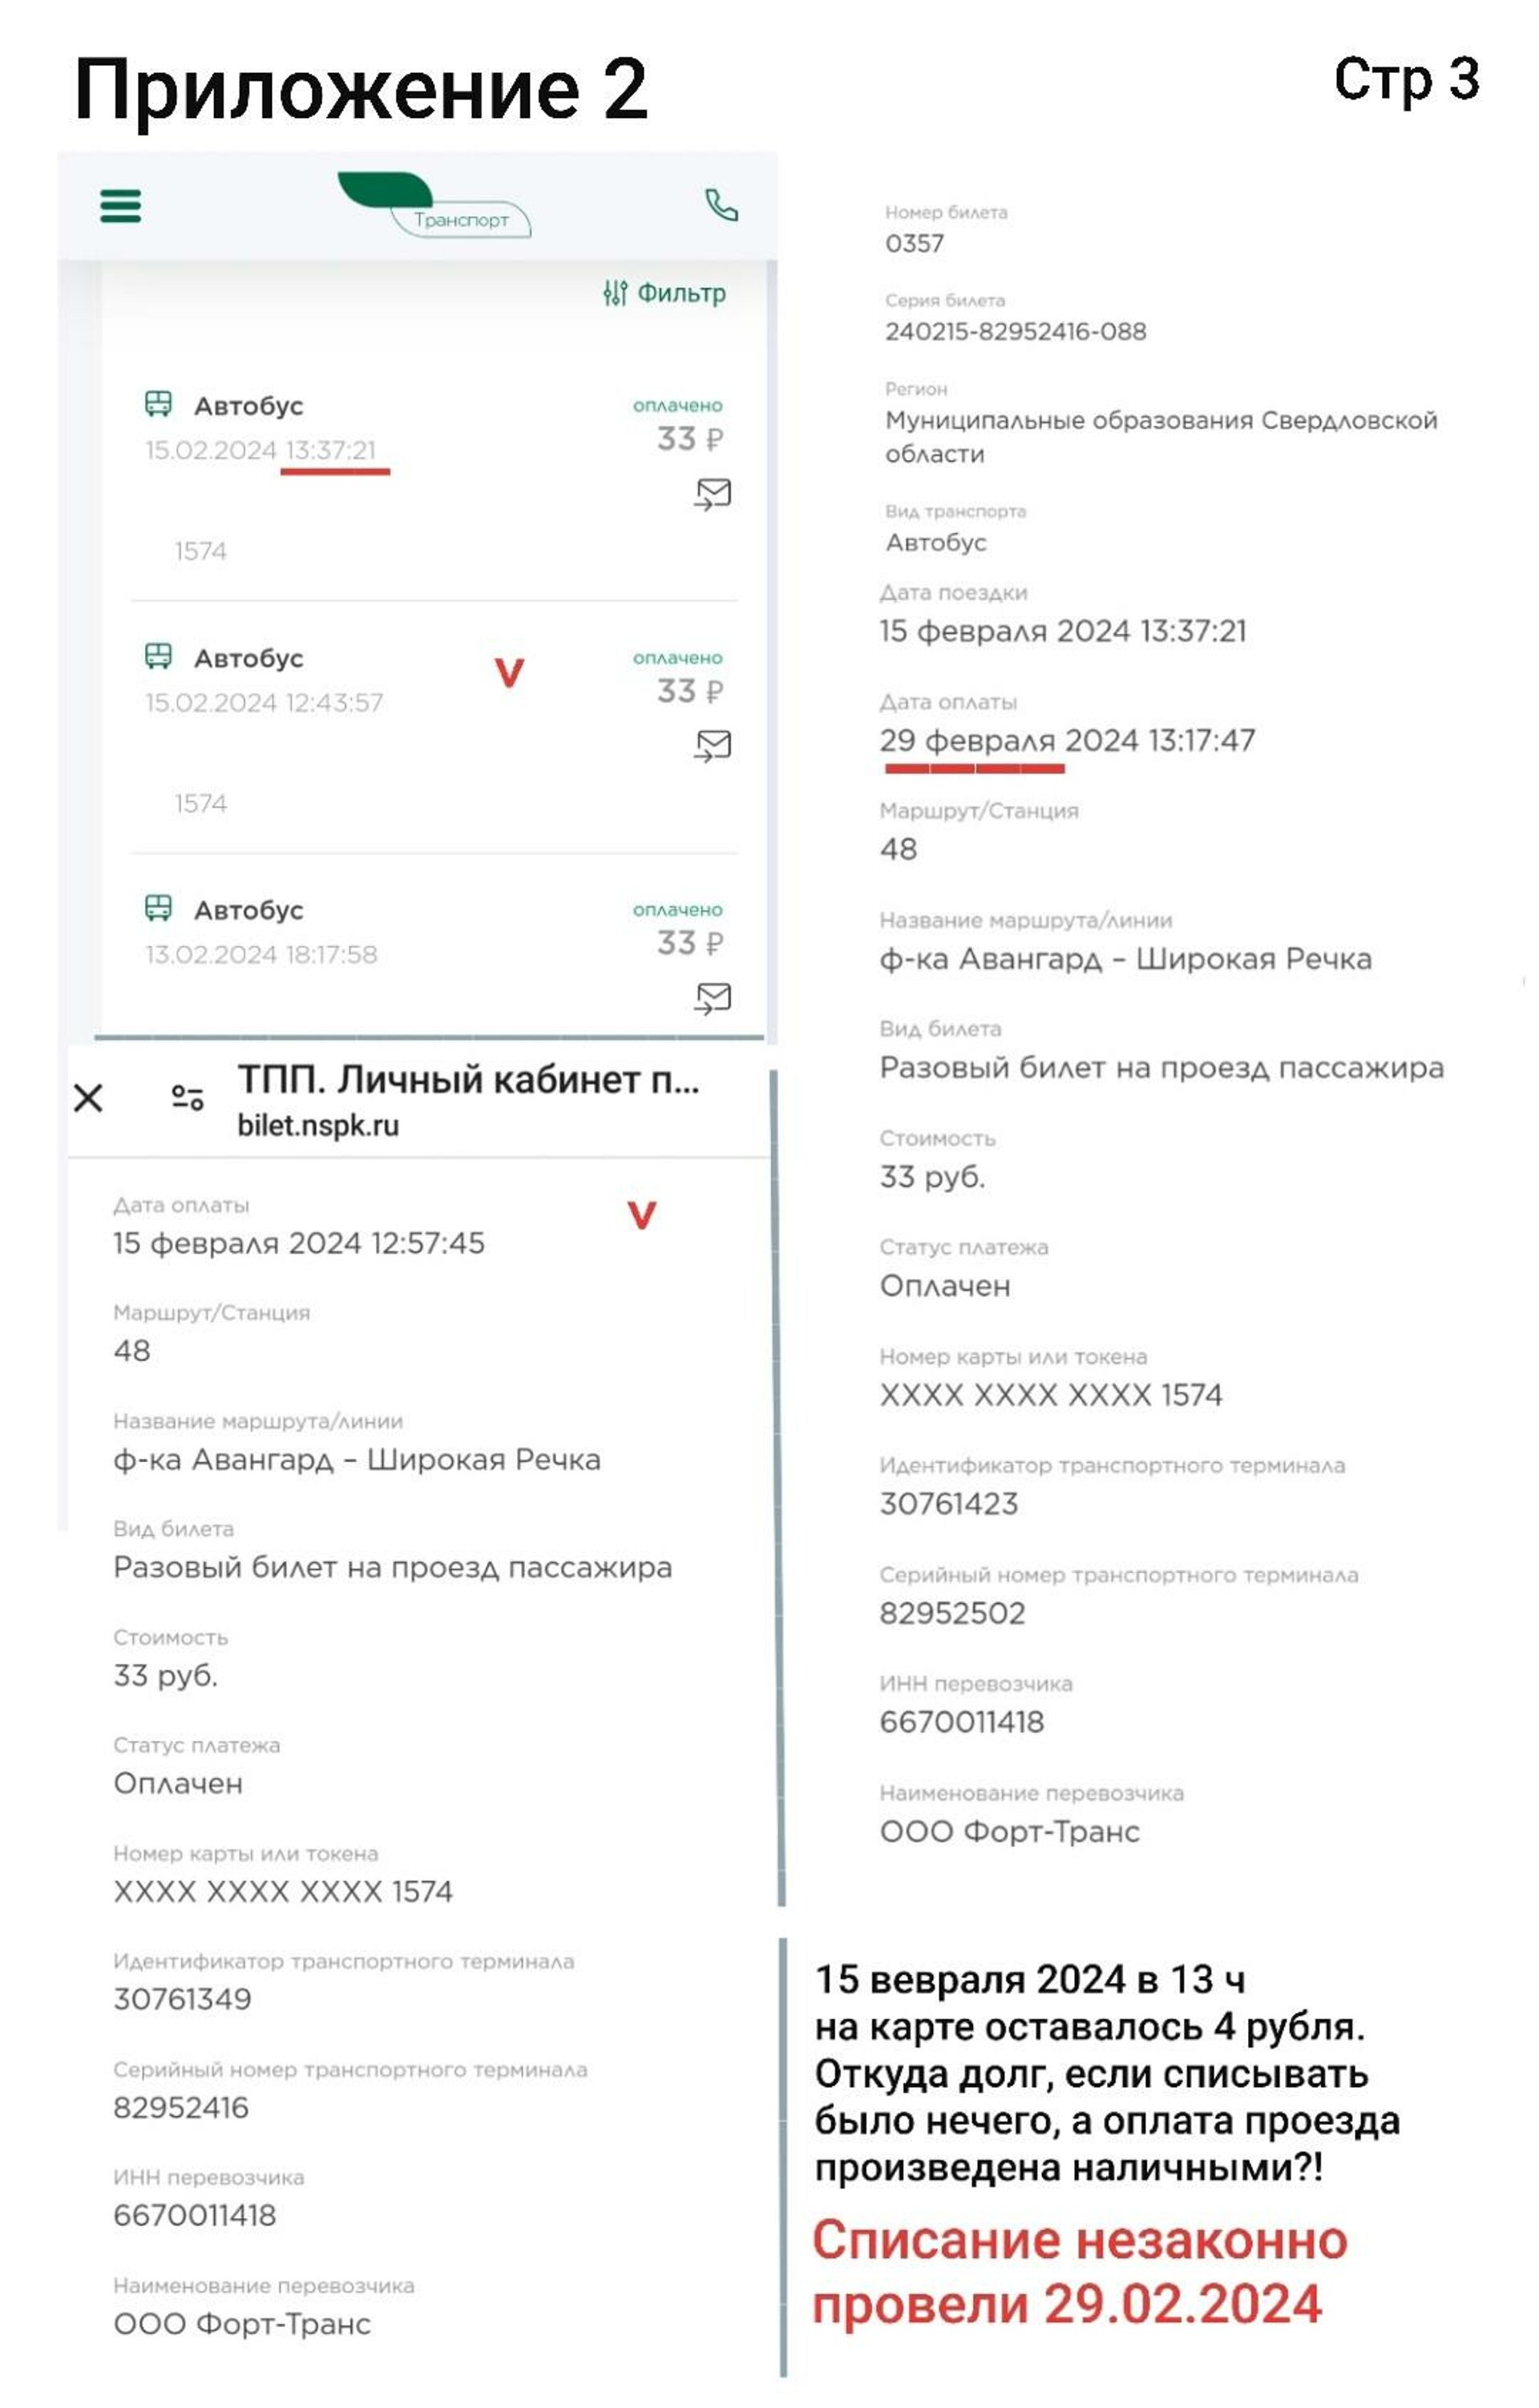
Task: Click bus icon of 15.02.2024 13:37:21 entry
Action: pyautogui.click(x=159, y=404)
